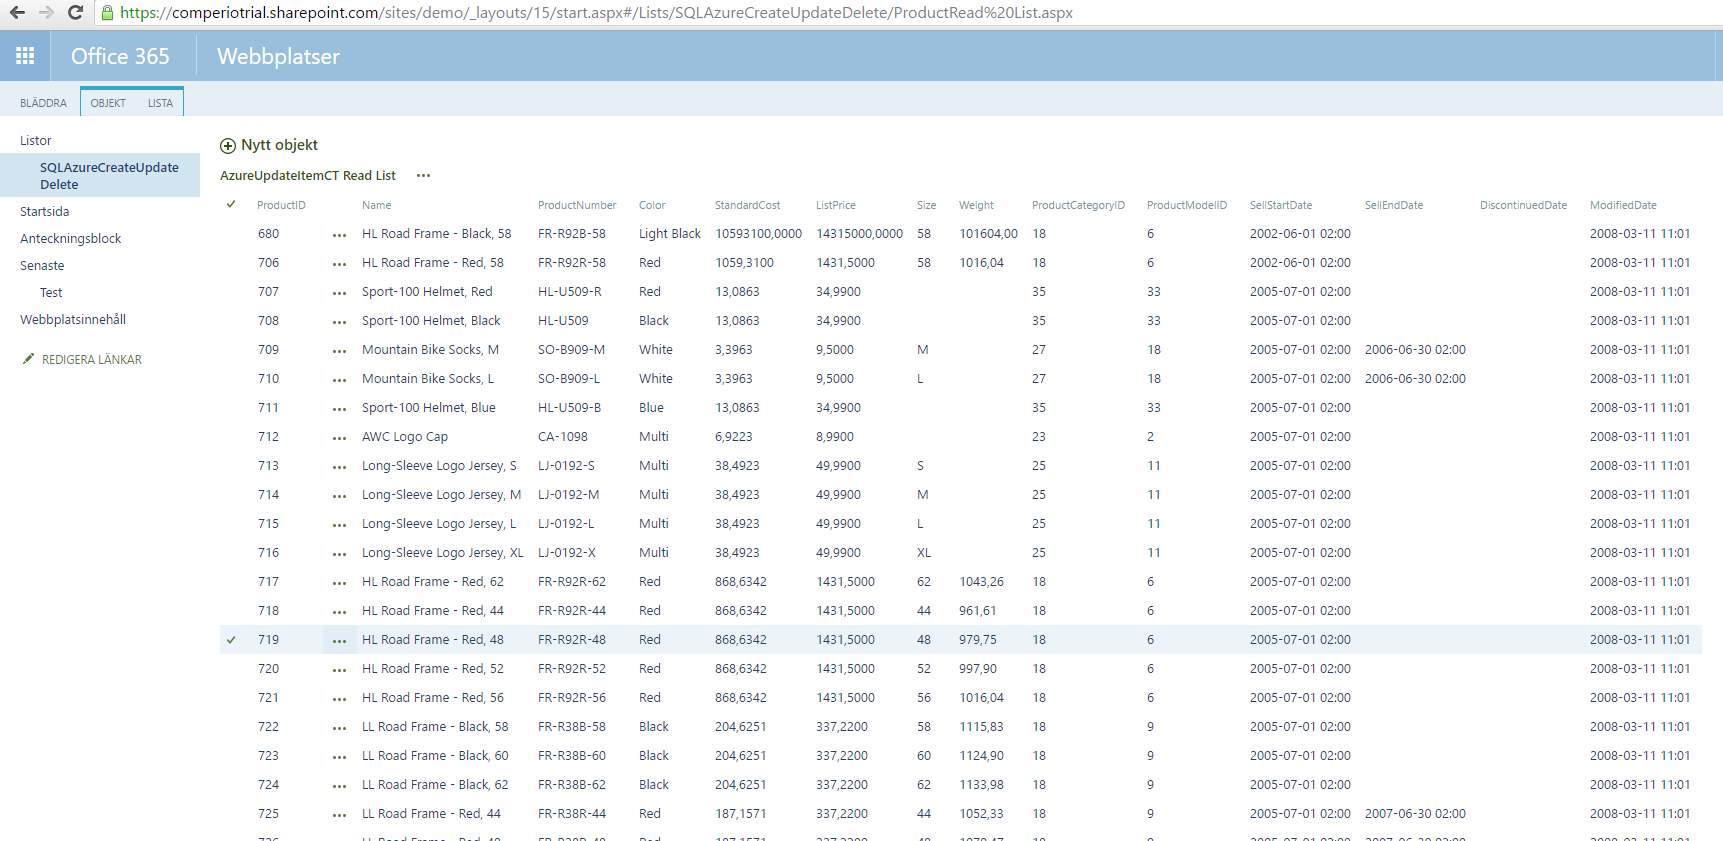Open ellipsis menu for Sport-100 Helmet, Blue

pyautogui.click(x=339, y=409)
